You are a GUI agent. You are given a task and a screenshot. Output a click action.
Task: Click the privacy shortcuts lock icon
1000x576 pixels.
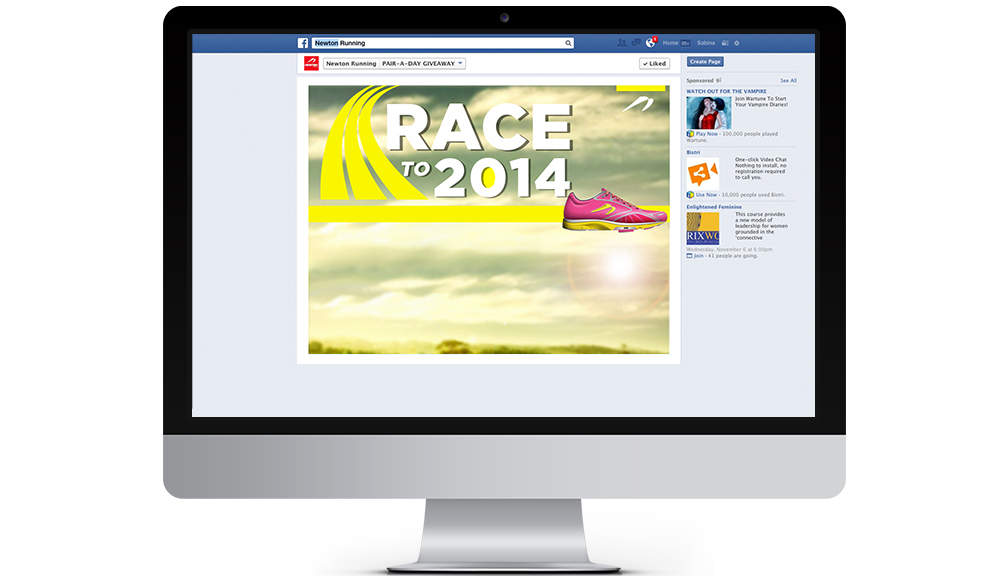point(724,43)
